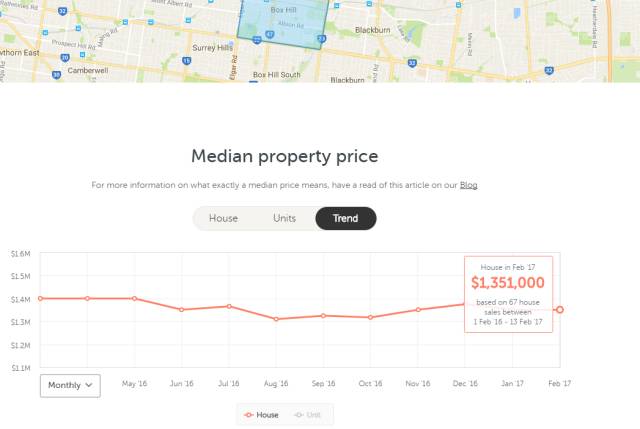The height and width of the screenshot is (429, 640).
Task: Click route 30 shield near Camberwell
Action: [57, 75]
